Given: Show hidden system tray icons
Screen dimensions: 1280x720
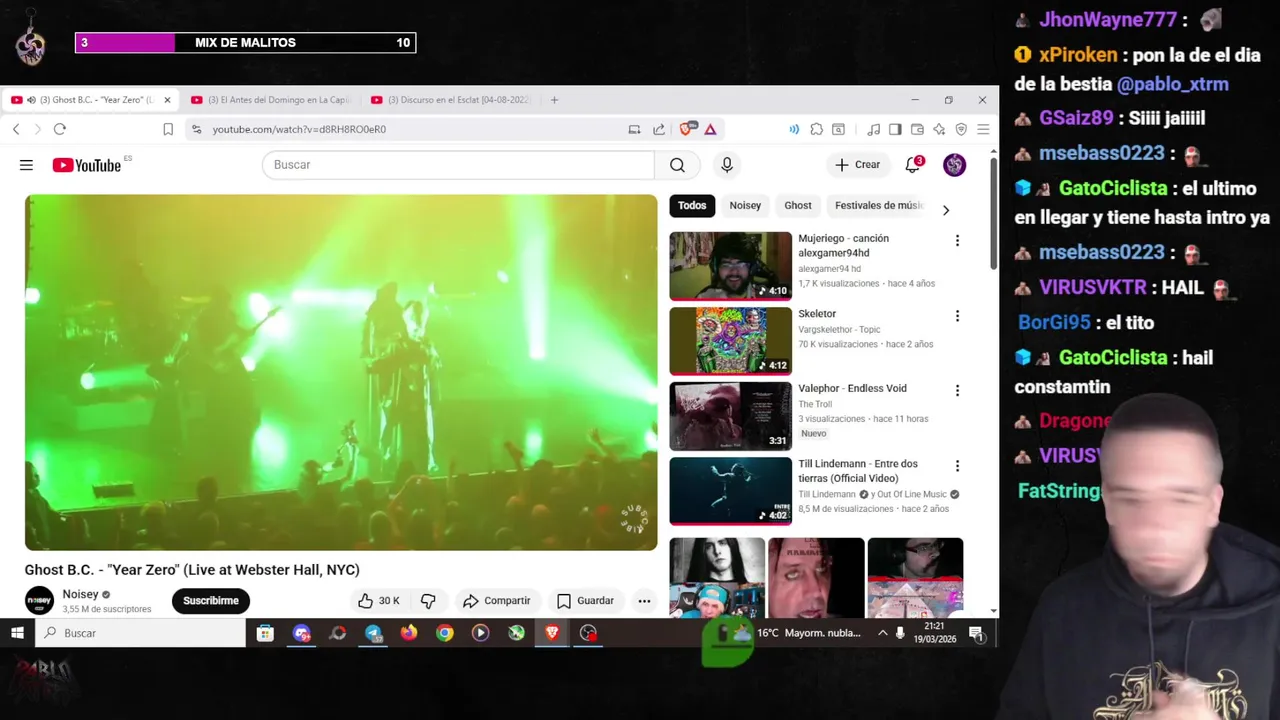Looking at the screenshot, I should coord(882,633).
